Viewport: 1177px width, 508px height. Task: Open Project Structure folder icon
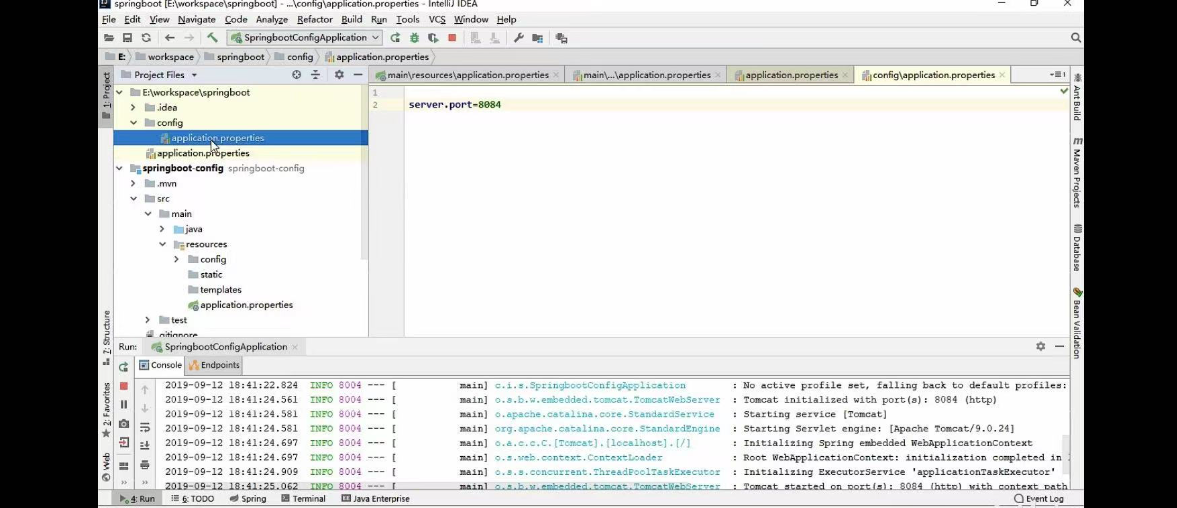point(537,38)
